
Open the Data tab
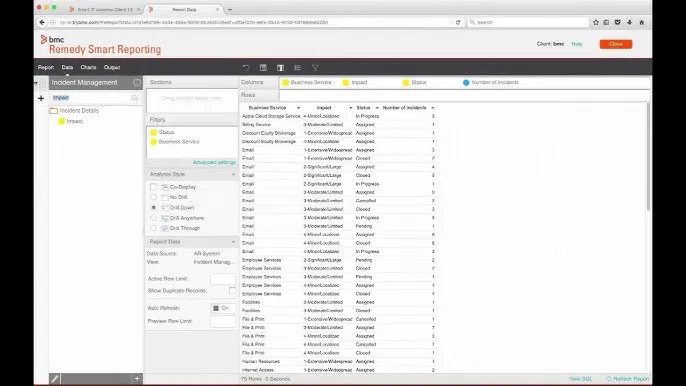click(67, 67)
